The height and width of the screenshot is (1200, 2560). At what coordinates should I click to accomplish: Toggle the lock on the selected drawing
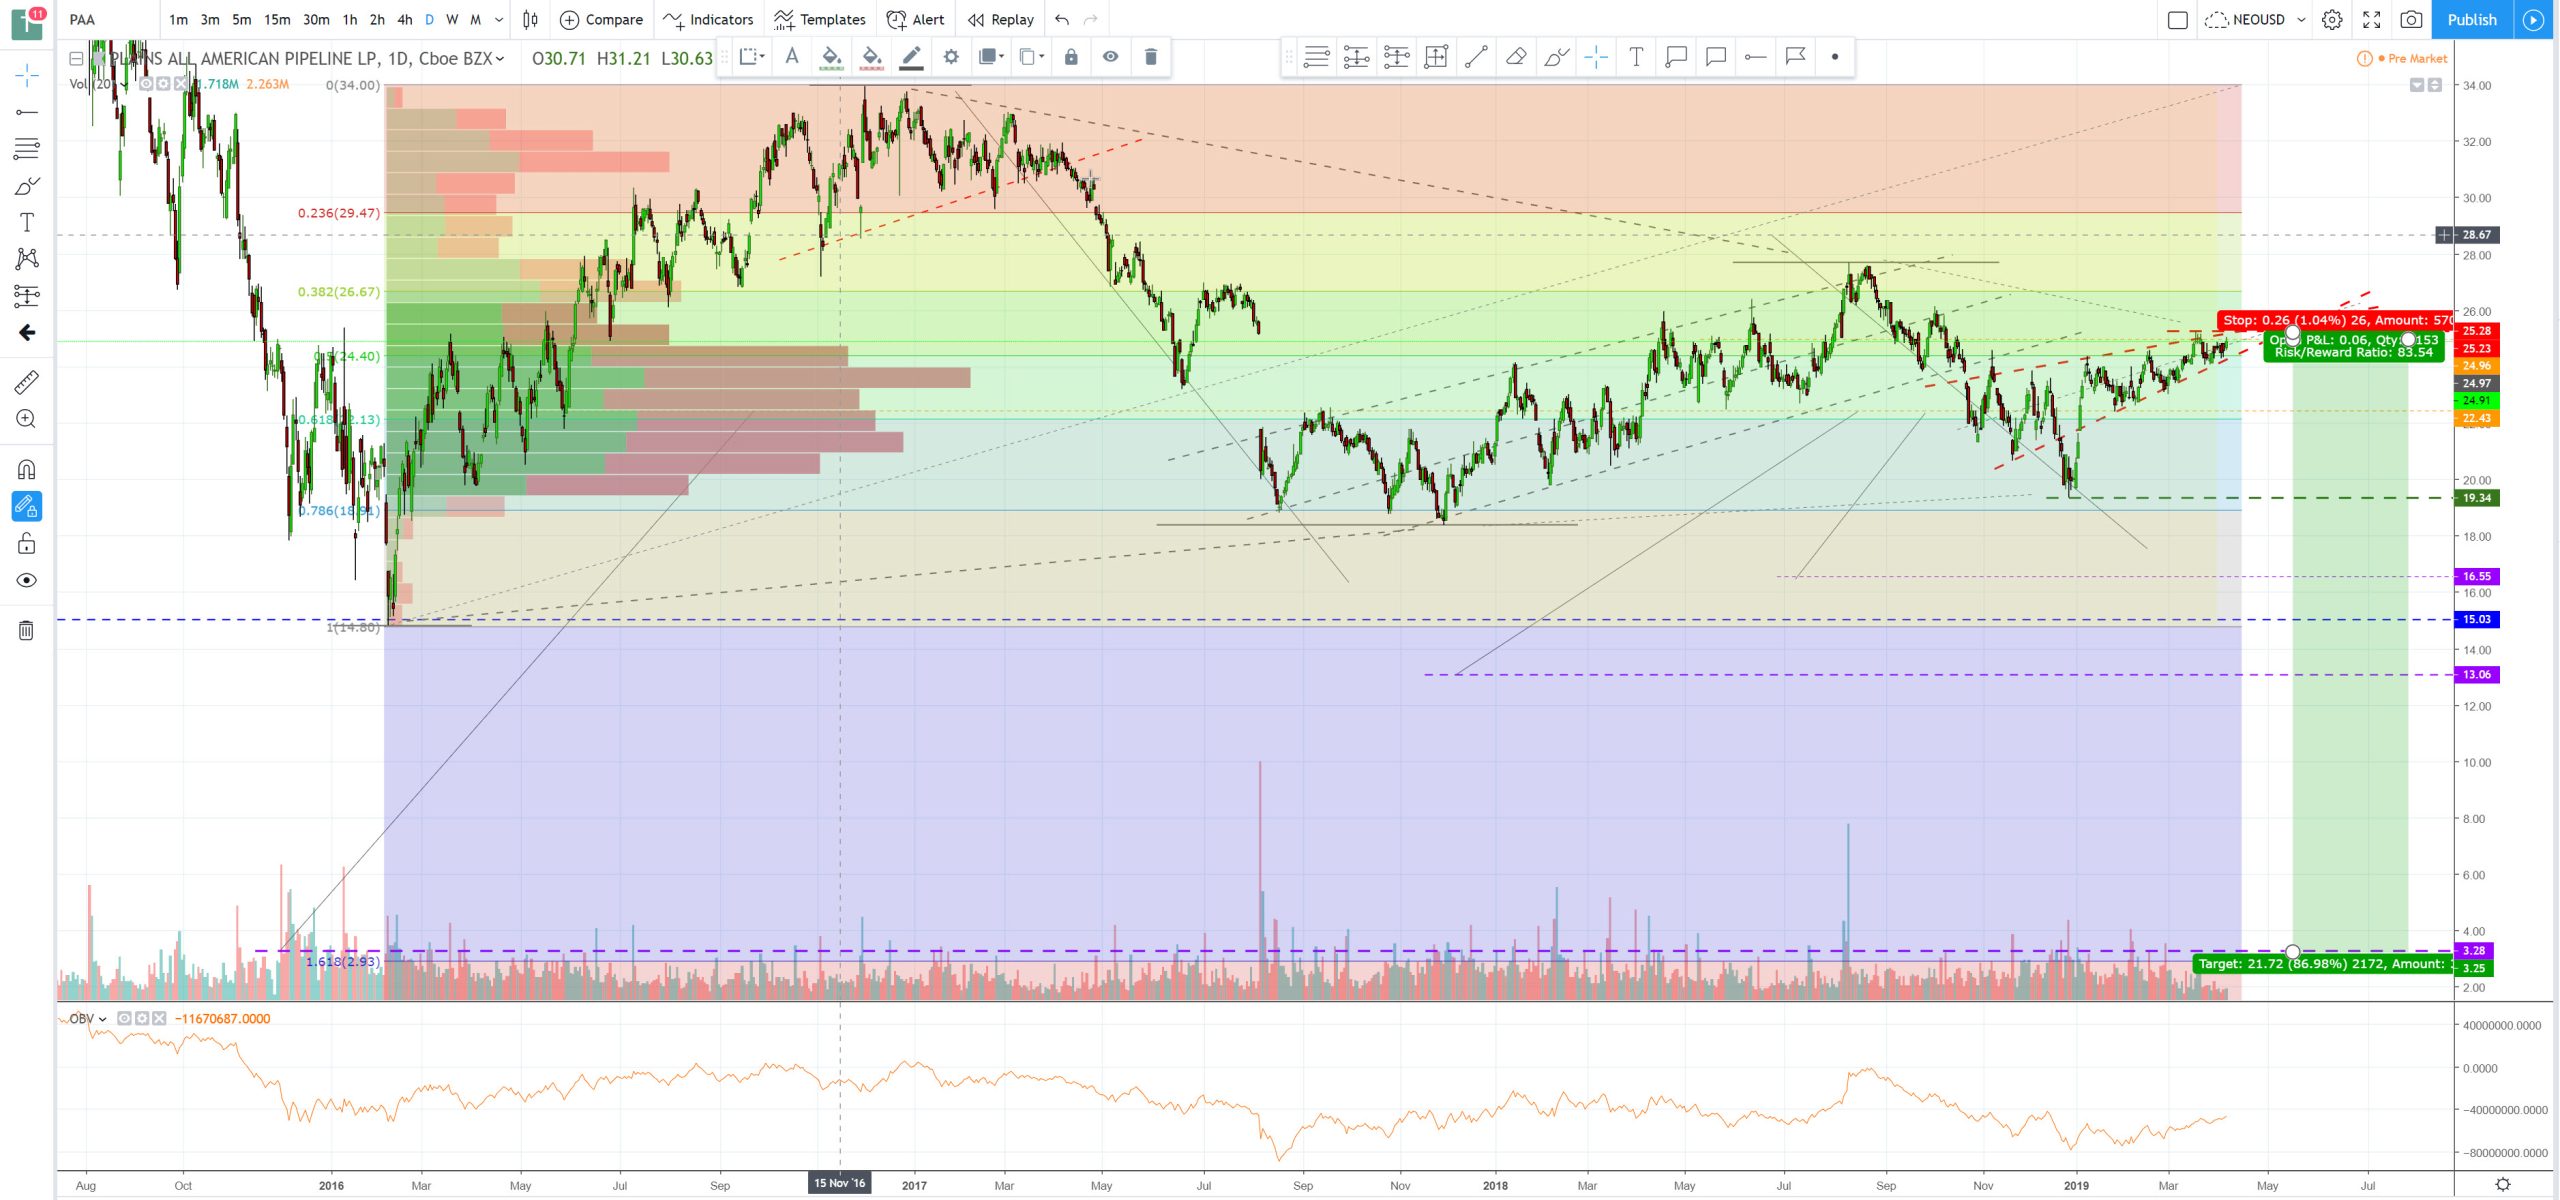click(x=1071, y=57)
